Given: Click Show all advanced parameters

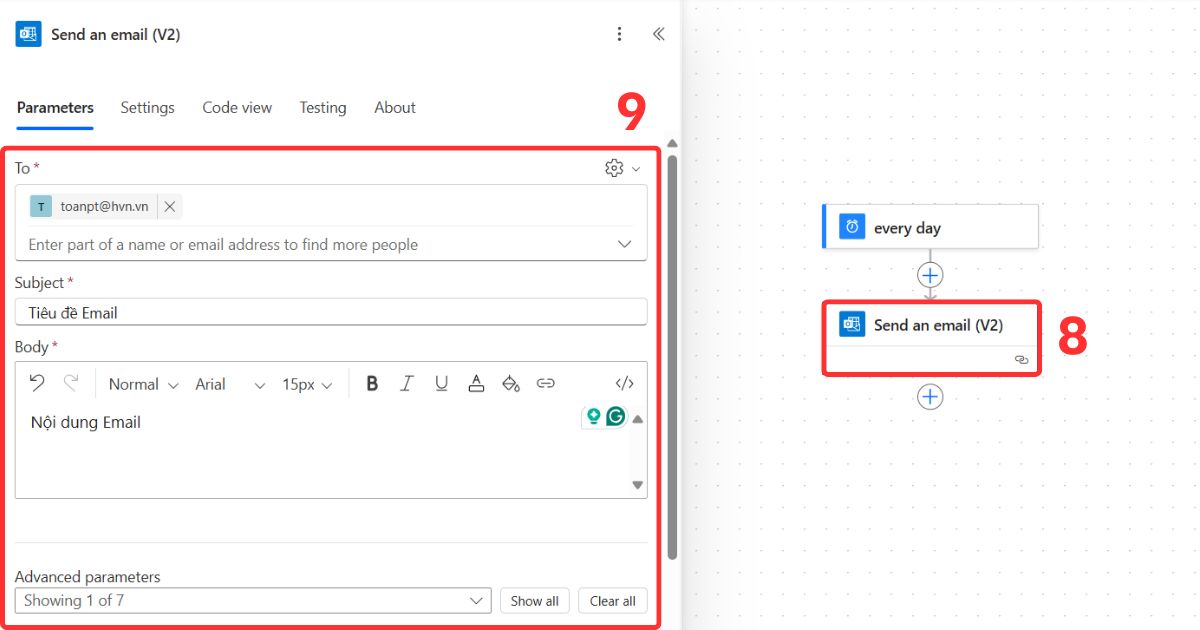Looking at the screenshot, I should click(x=534, y=600).
